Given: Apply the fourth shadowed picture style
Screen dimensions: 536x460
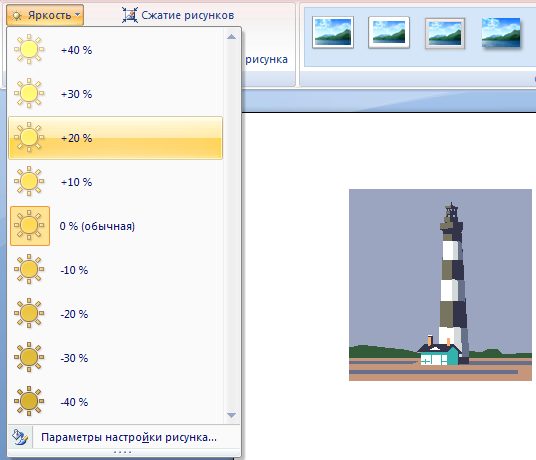Looking at the screenshot, I should pyautogui.click(x=501, y=33).
